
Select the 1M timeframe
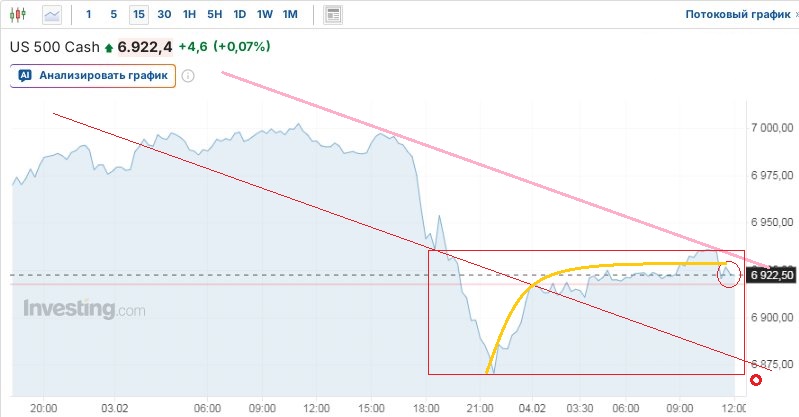coord(290,15)
